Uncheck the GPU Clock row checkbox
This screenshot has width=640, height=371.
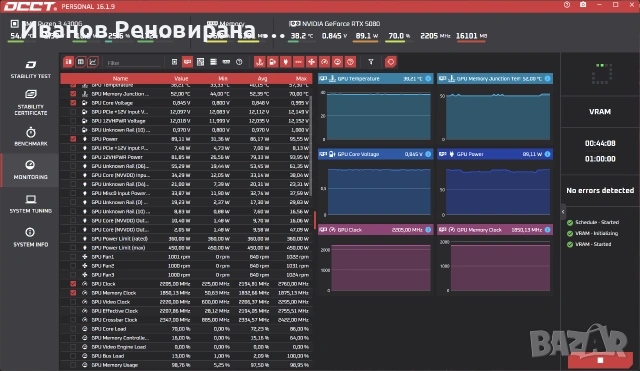point(73,284)
